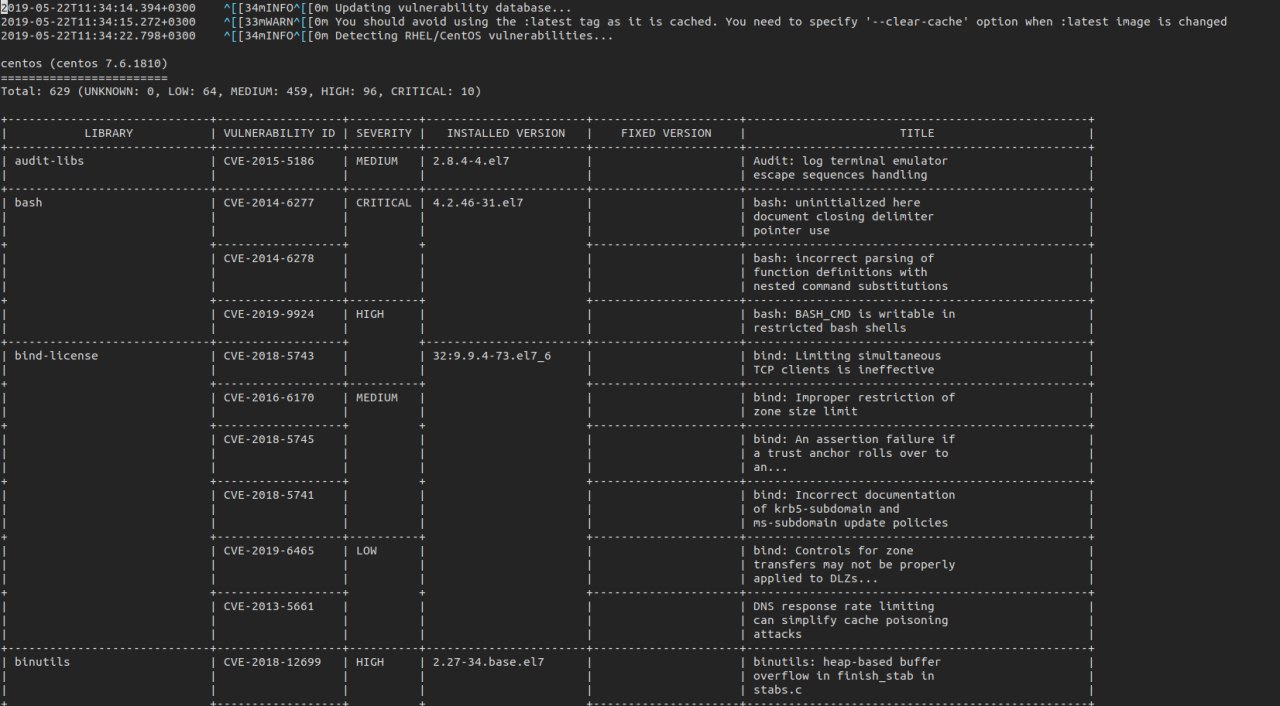Click 'Detecting RHEL/CentOS vulnerabilities...' log line
Image resolution: width=1280 pixels, height=706 pixels.
pyautogui.click(x=474, y=36)
